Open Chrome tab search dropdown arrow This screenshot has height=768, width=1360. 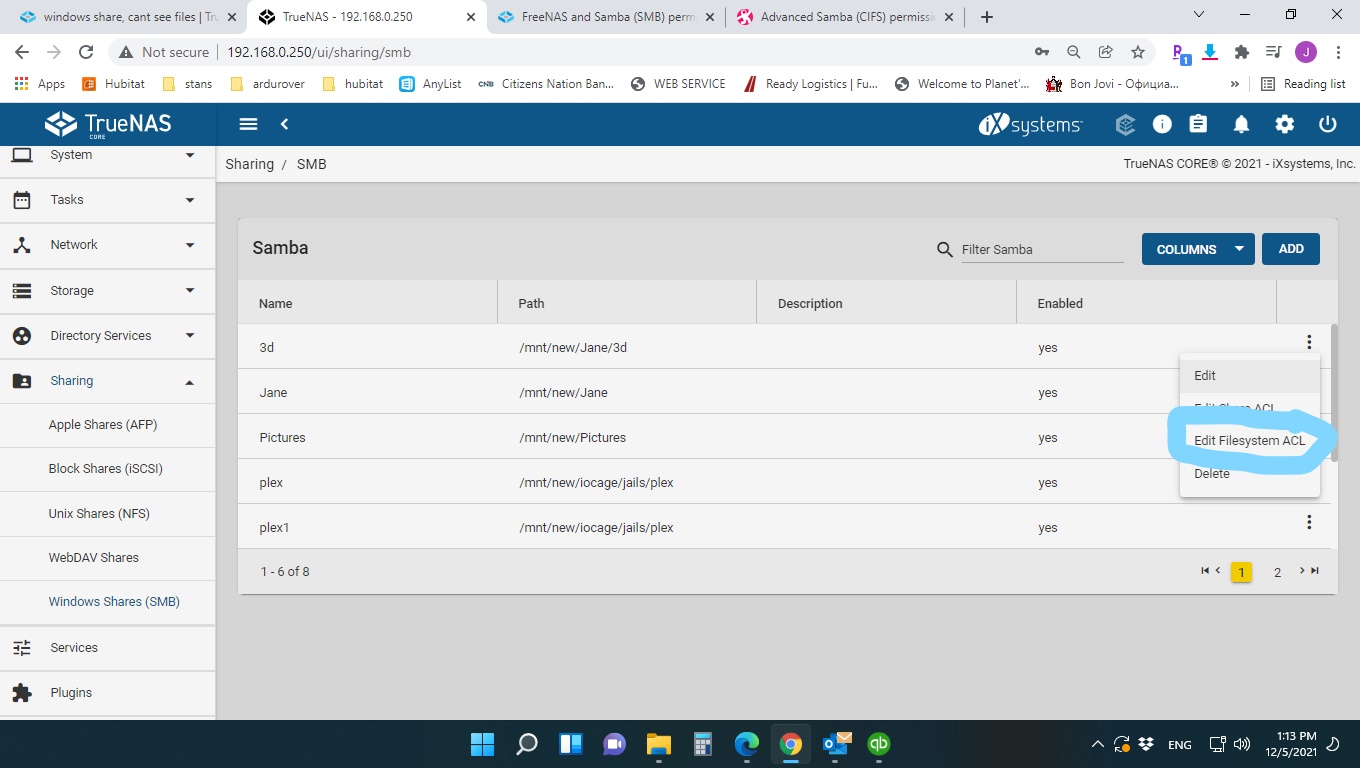point(1200,16)
